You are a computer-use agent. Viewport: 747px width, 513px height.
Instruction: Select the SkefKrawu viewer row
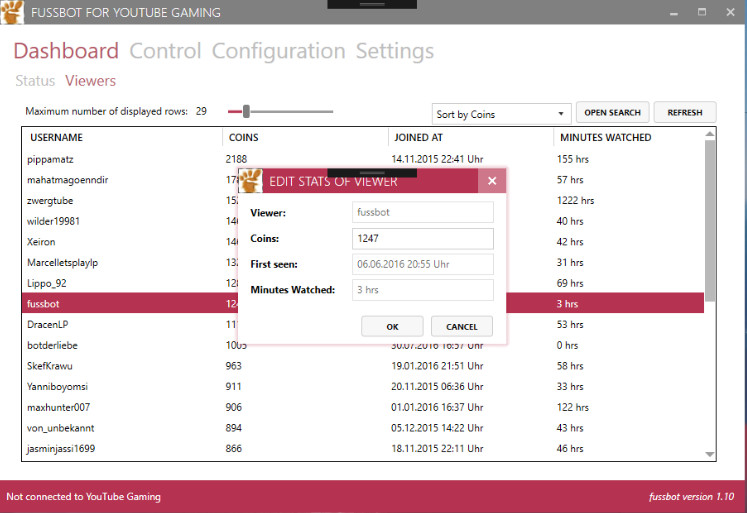363,366
